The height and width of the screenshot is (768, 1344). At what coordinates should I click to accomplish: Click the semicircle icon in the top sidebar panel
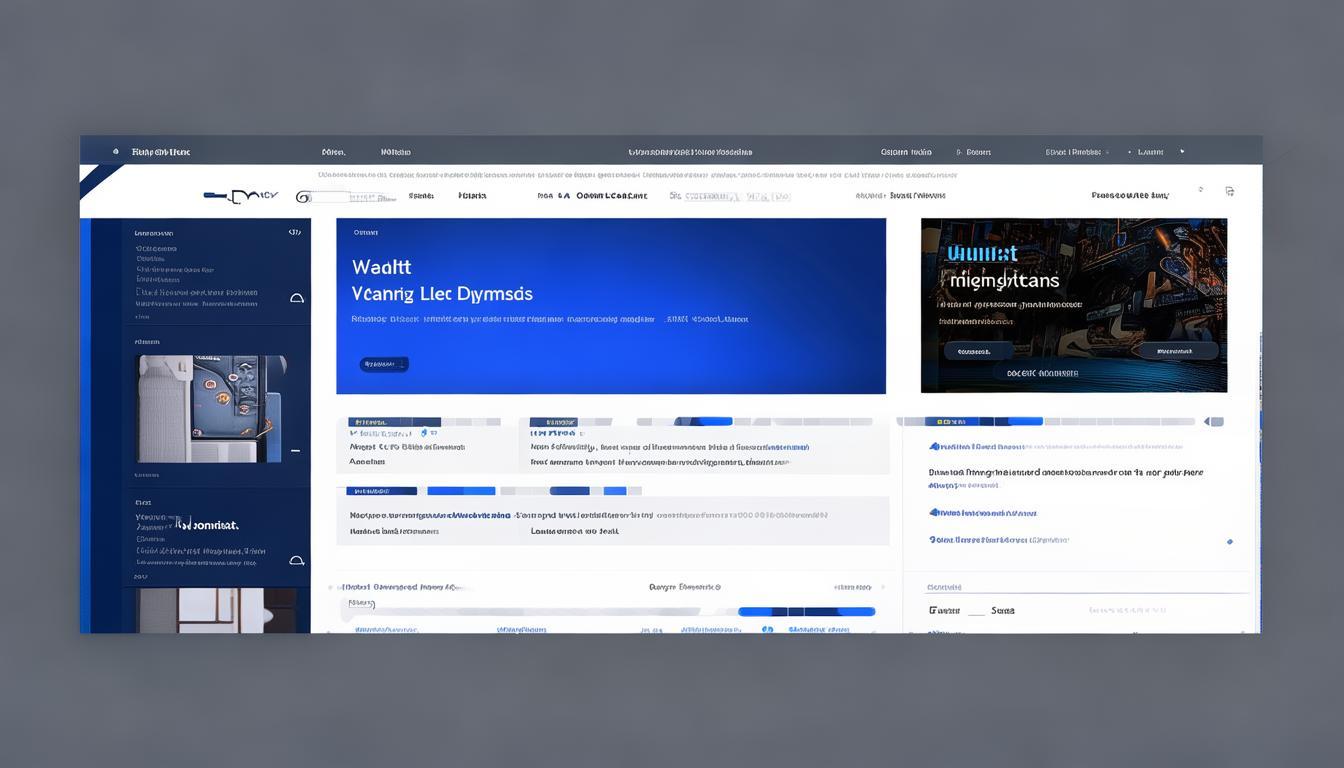point(296,298)
